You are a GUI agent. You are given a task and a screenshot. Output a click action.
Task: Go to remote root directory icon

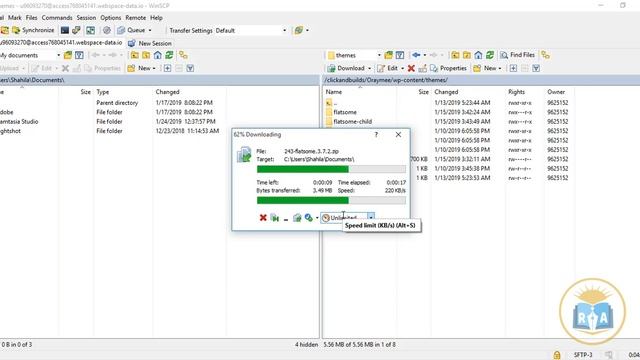tap(467, 55)
